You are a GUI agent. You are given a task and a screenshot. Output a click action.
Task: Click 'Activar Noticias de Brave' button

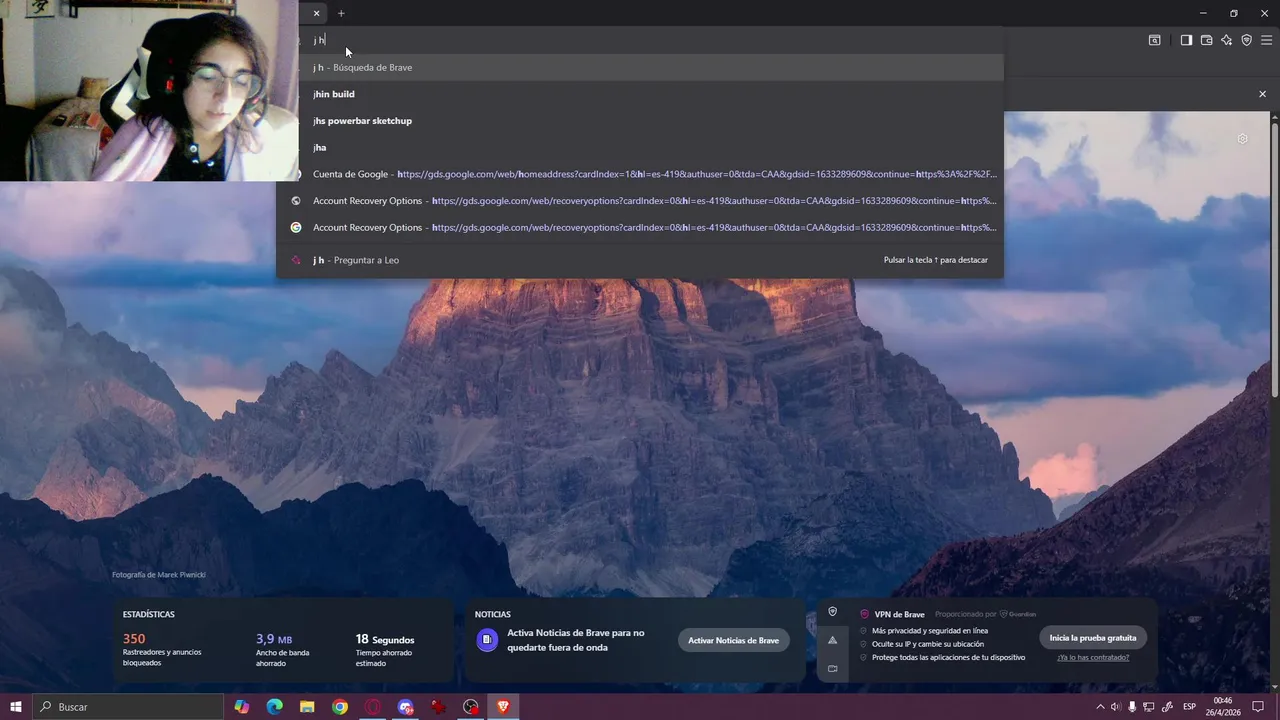[733, 640]
